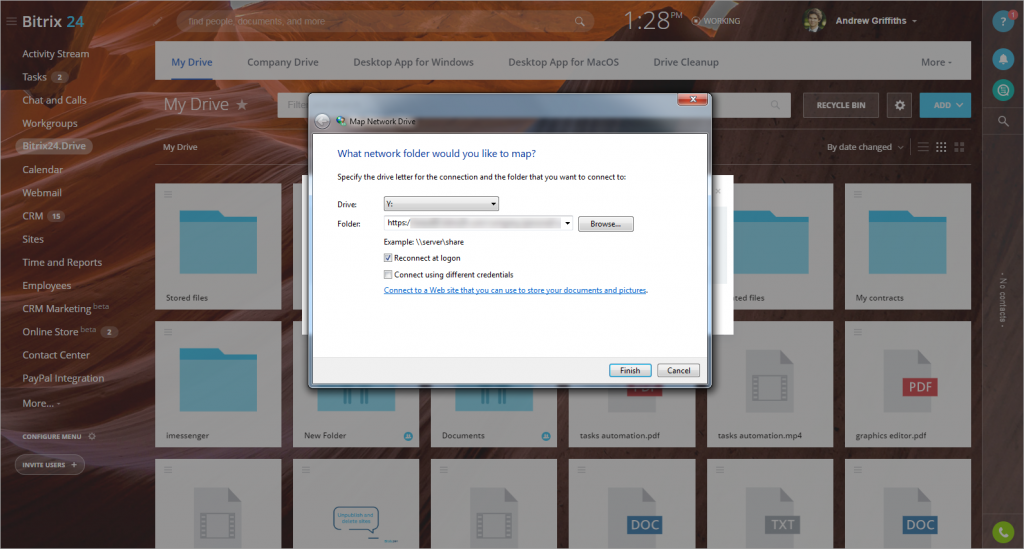Click My Drive breadcrumb text

180,147
